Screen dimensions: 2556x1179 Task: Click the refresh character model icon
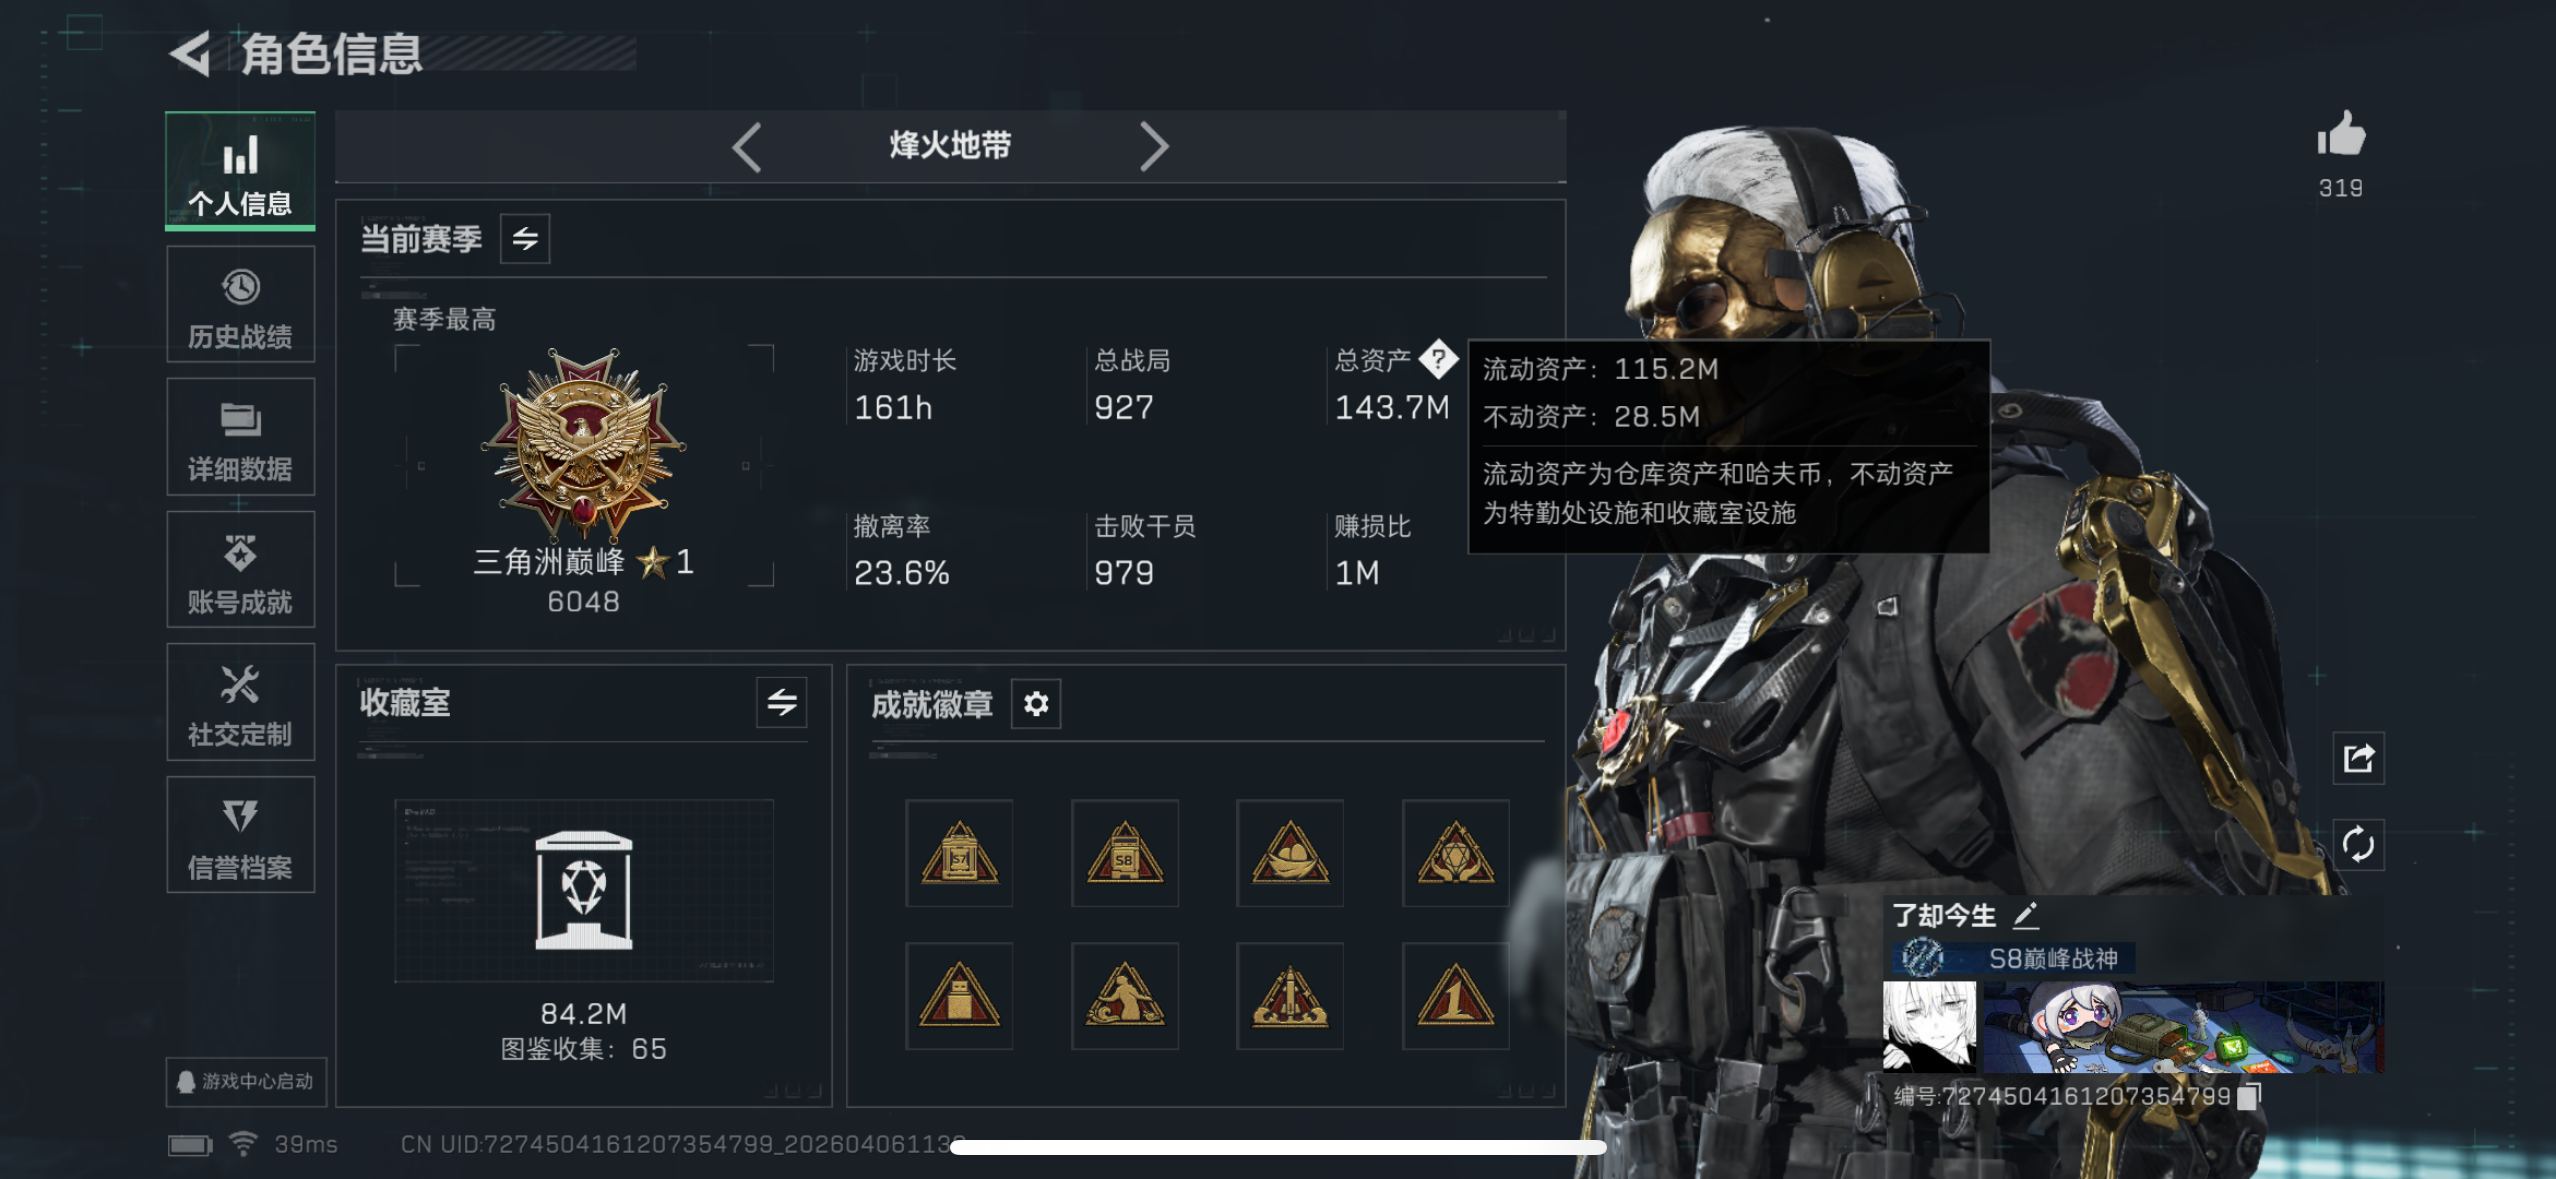(2358, 844)
